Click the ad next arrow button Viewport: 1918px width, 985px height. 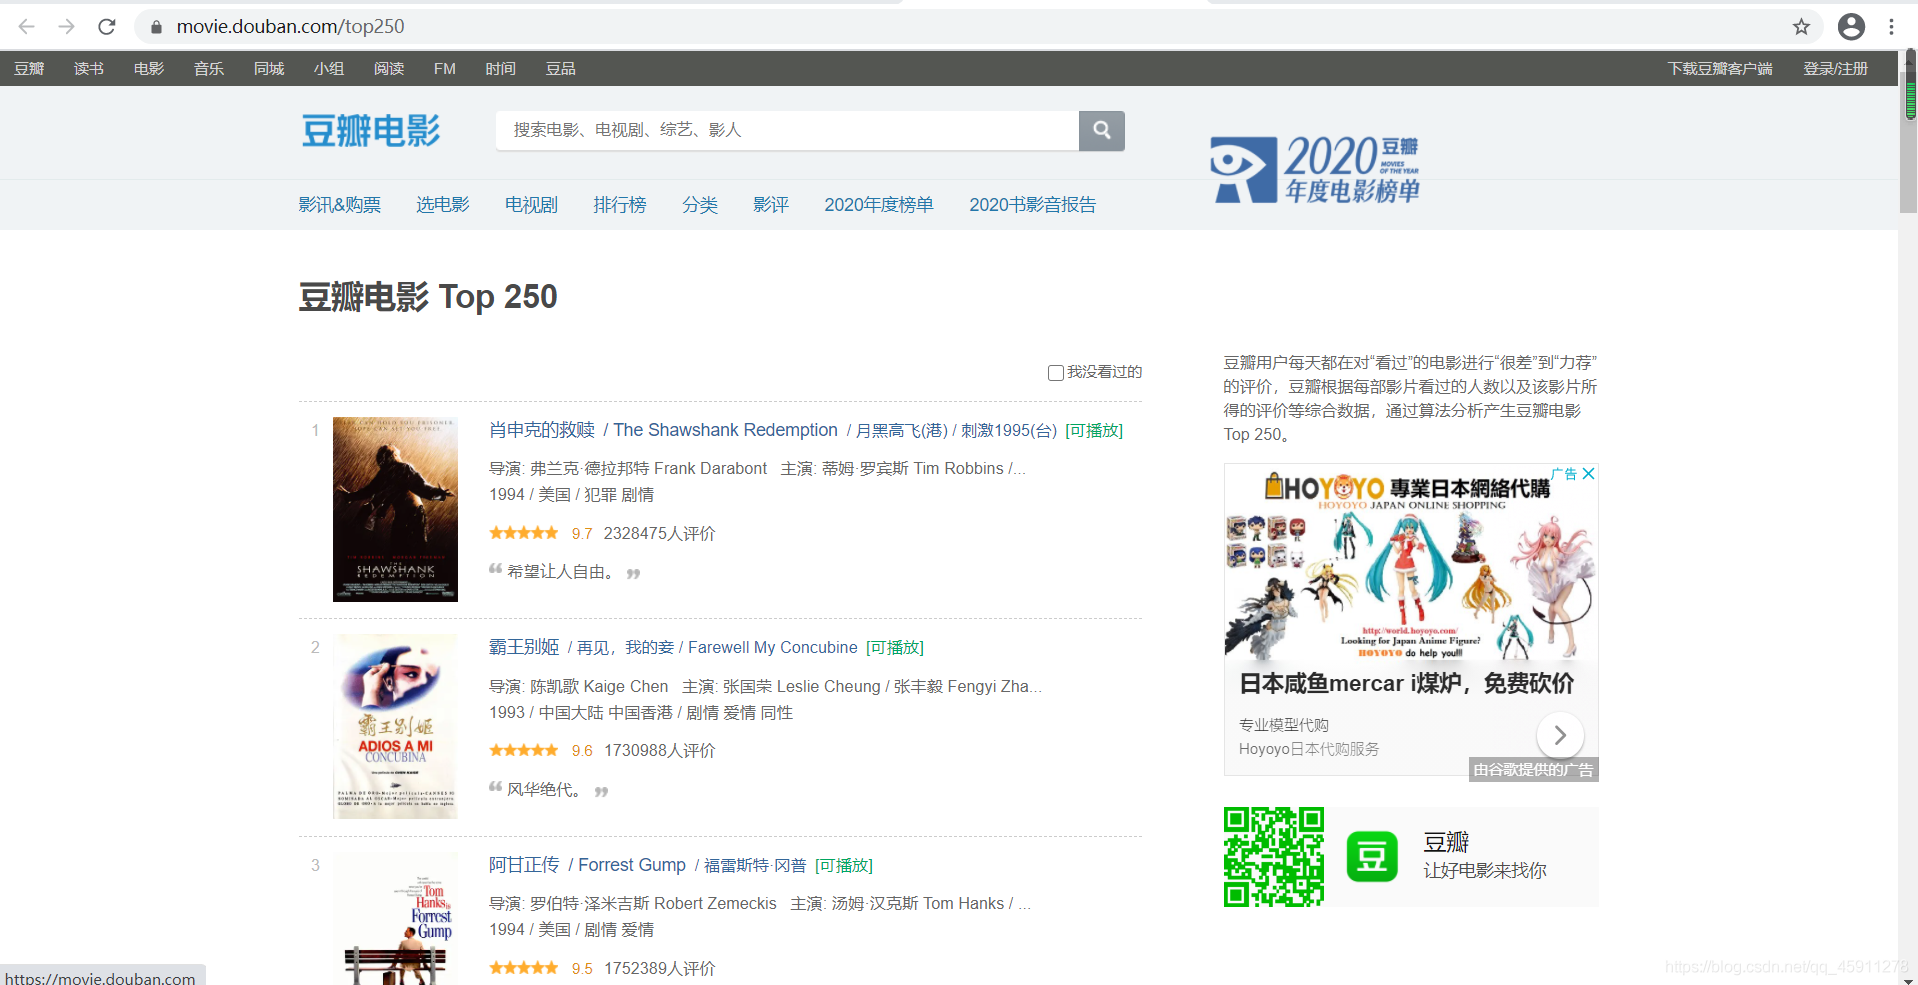(x=1560, y=735)
